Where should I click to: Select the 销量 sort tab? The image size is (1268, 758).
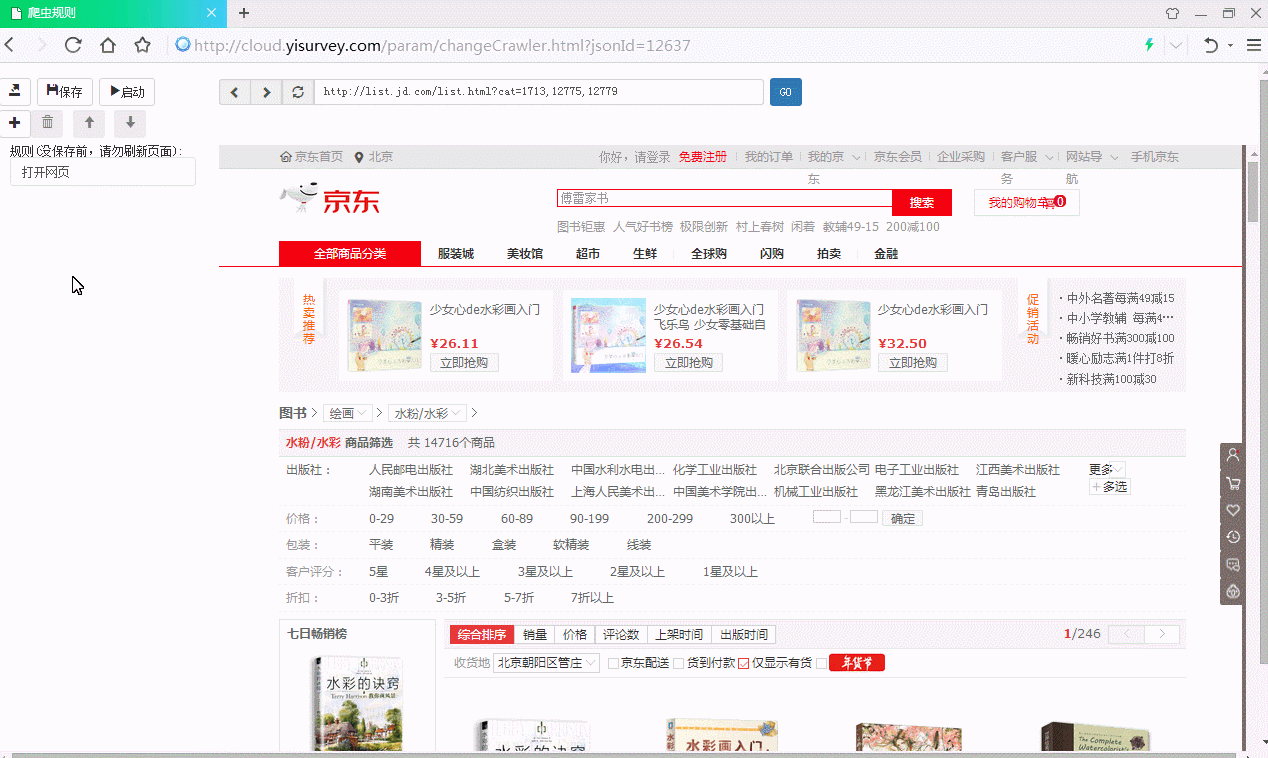pos(535,635)
